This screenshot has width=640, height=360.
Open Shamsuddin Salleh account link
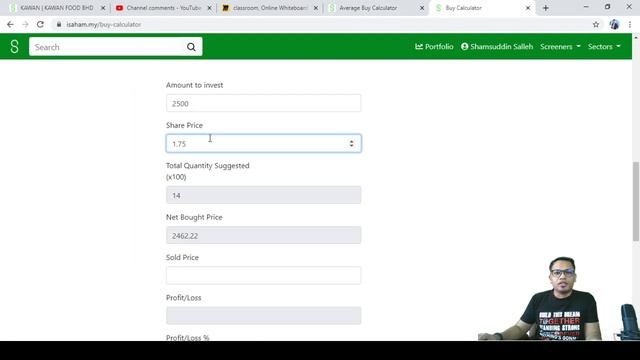[497, 47]
